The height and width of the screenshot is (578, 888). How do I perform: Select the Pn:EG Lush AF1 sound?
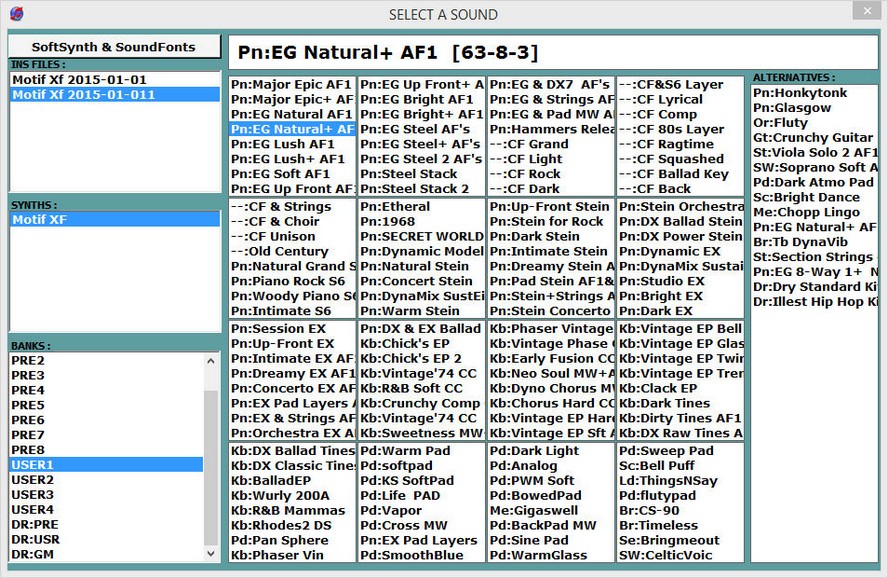(283, 144)
